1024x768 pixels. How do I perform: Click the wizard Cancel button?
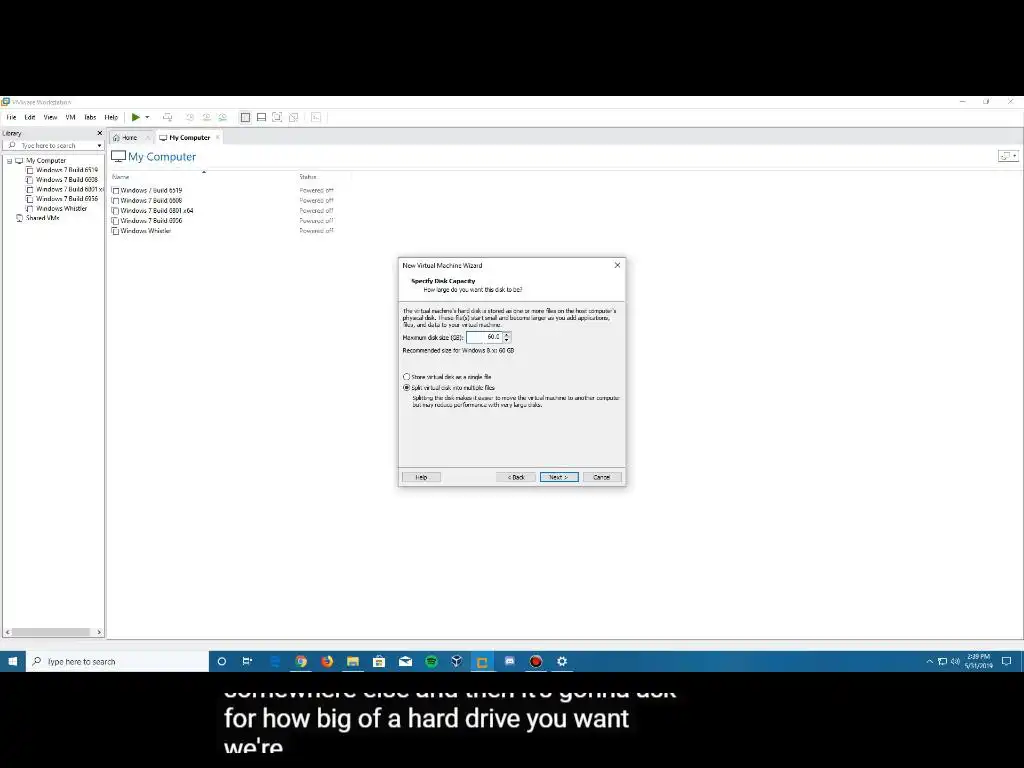tap(601, 477)
